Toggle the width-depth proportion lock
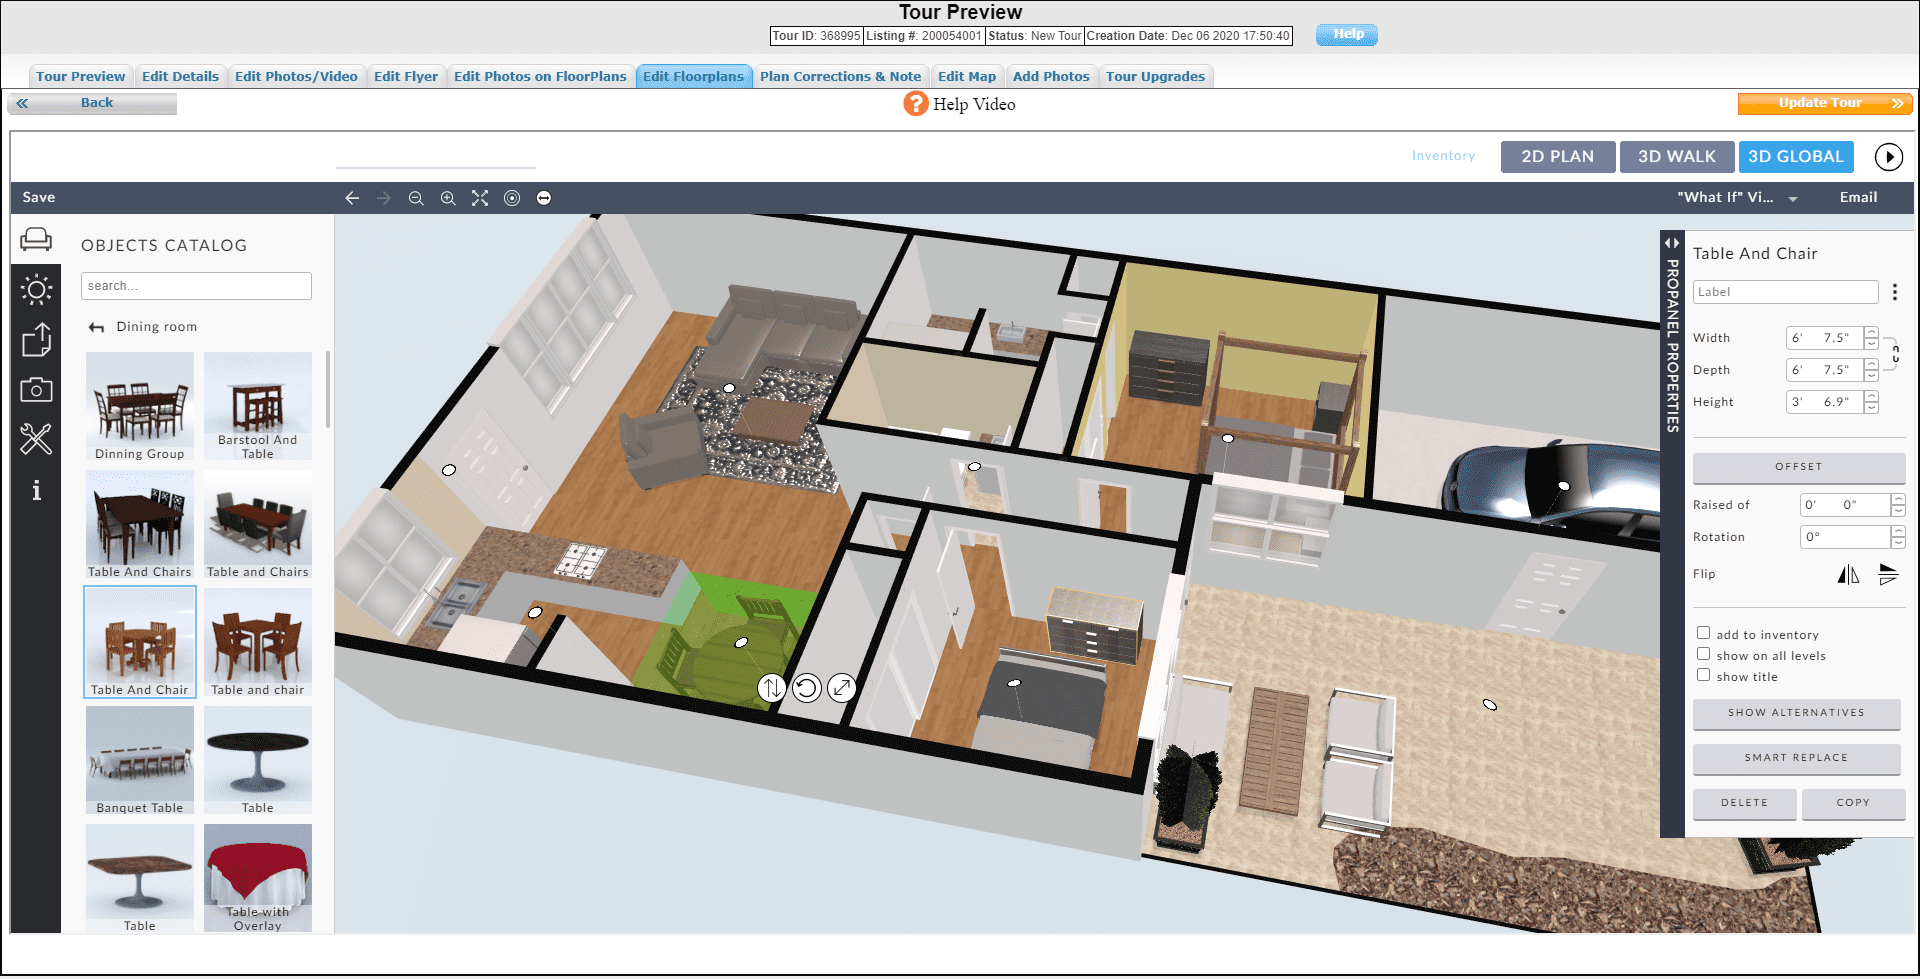Screen dimensions: 1920x979 (x=1895, y=353)
